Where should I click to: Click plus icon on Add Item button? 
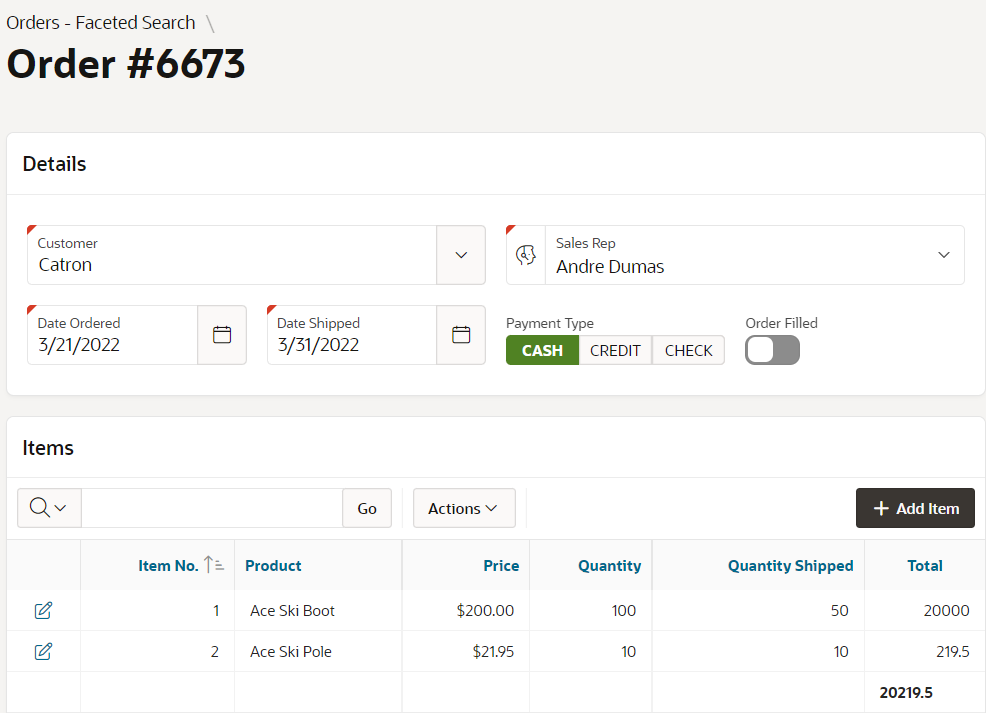[x=882, y=508]
